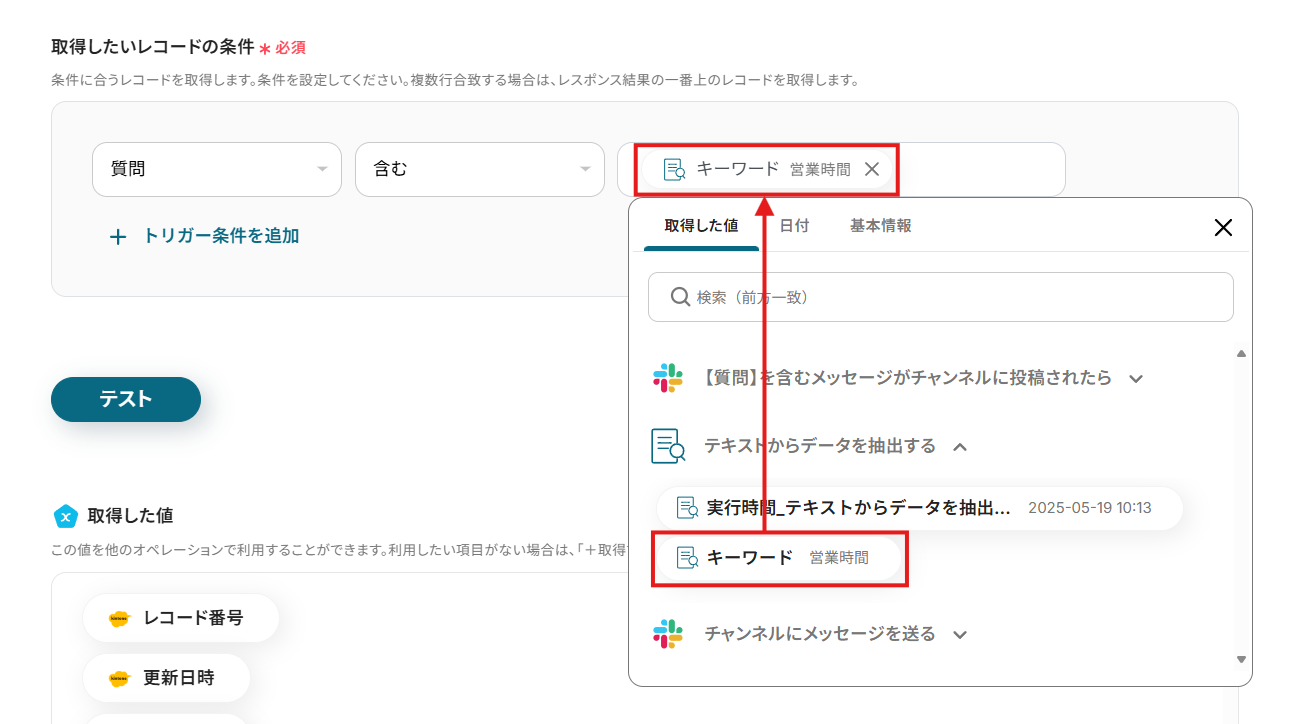Click the scrollbar up arrow in popup

1241,354
